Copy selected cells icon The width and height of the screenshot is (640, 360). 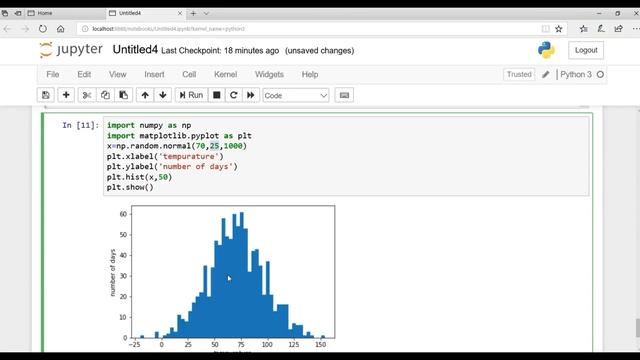coord(105,95)
